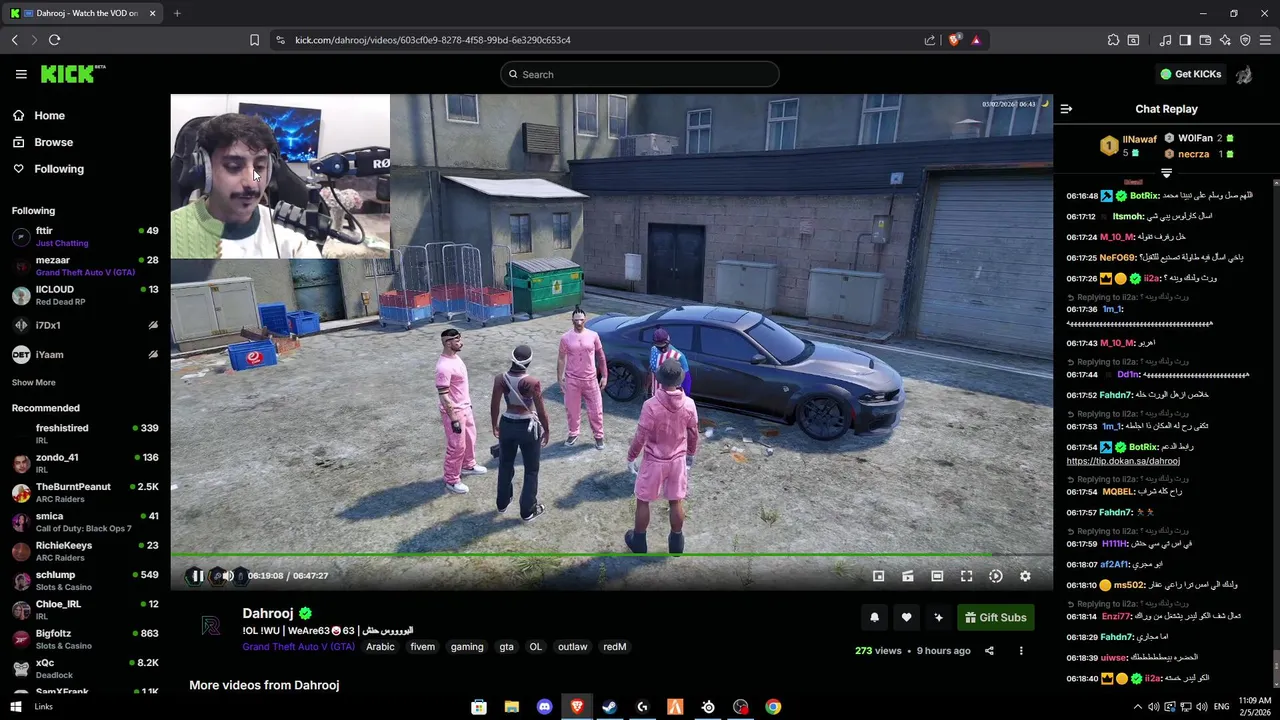Bookmark this page
This screenshot has width=1280, height=720.
pyautogui.click(x=254, y=40)
